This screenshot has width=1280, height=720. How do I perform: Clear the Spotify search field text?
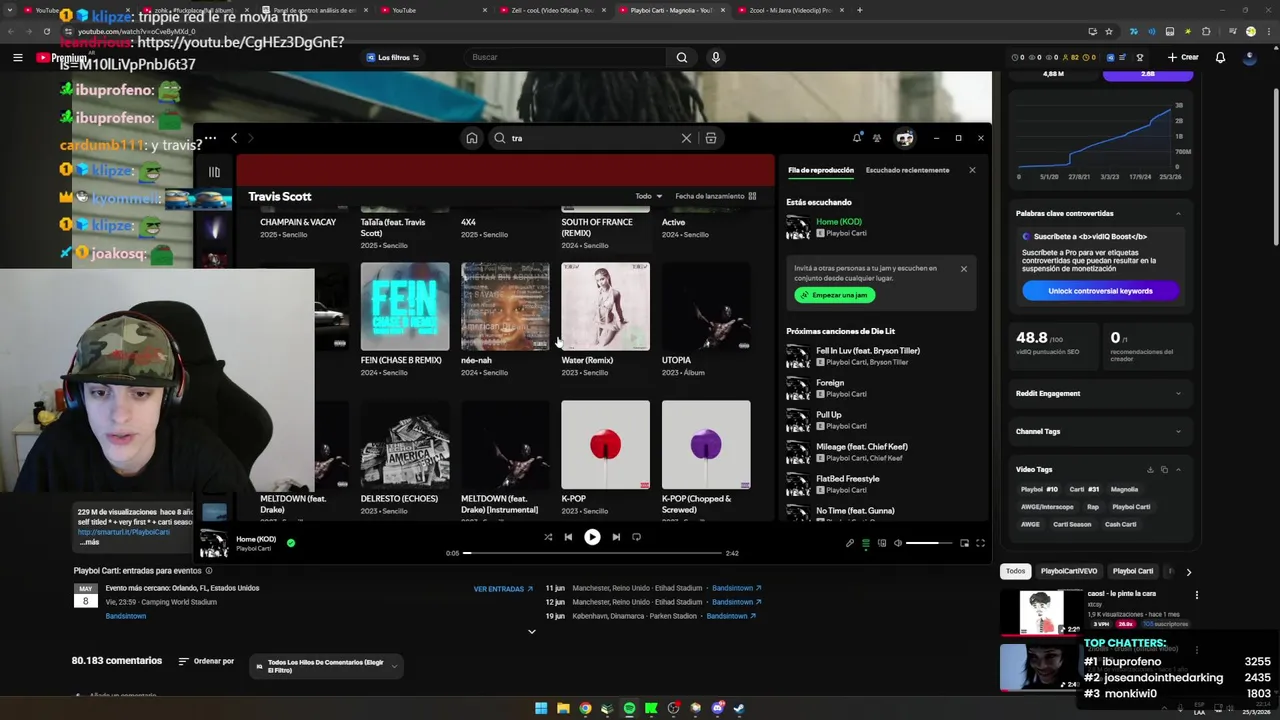(686, 138)
